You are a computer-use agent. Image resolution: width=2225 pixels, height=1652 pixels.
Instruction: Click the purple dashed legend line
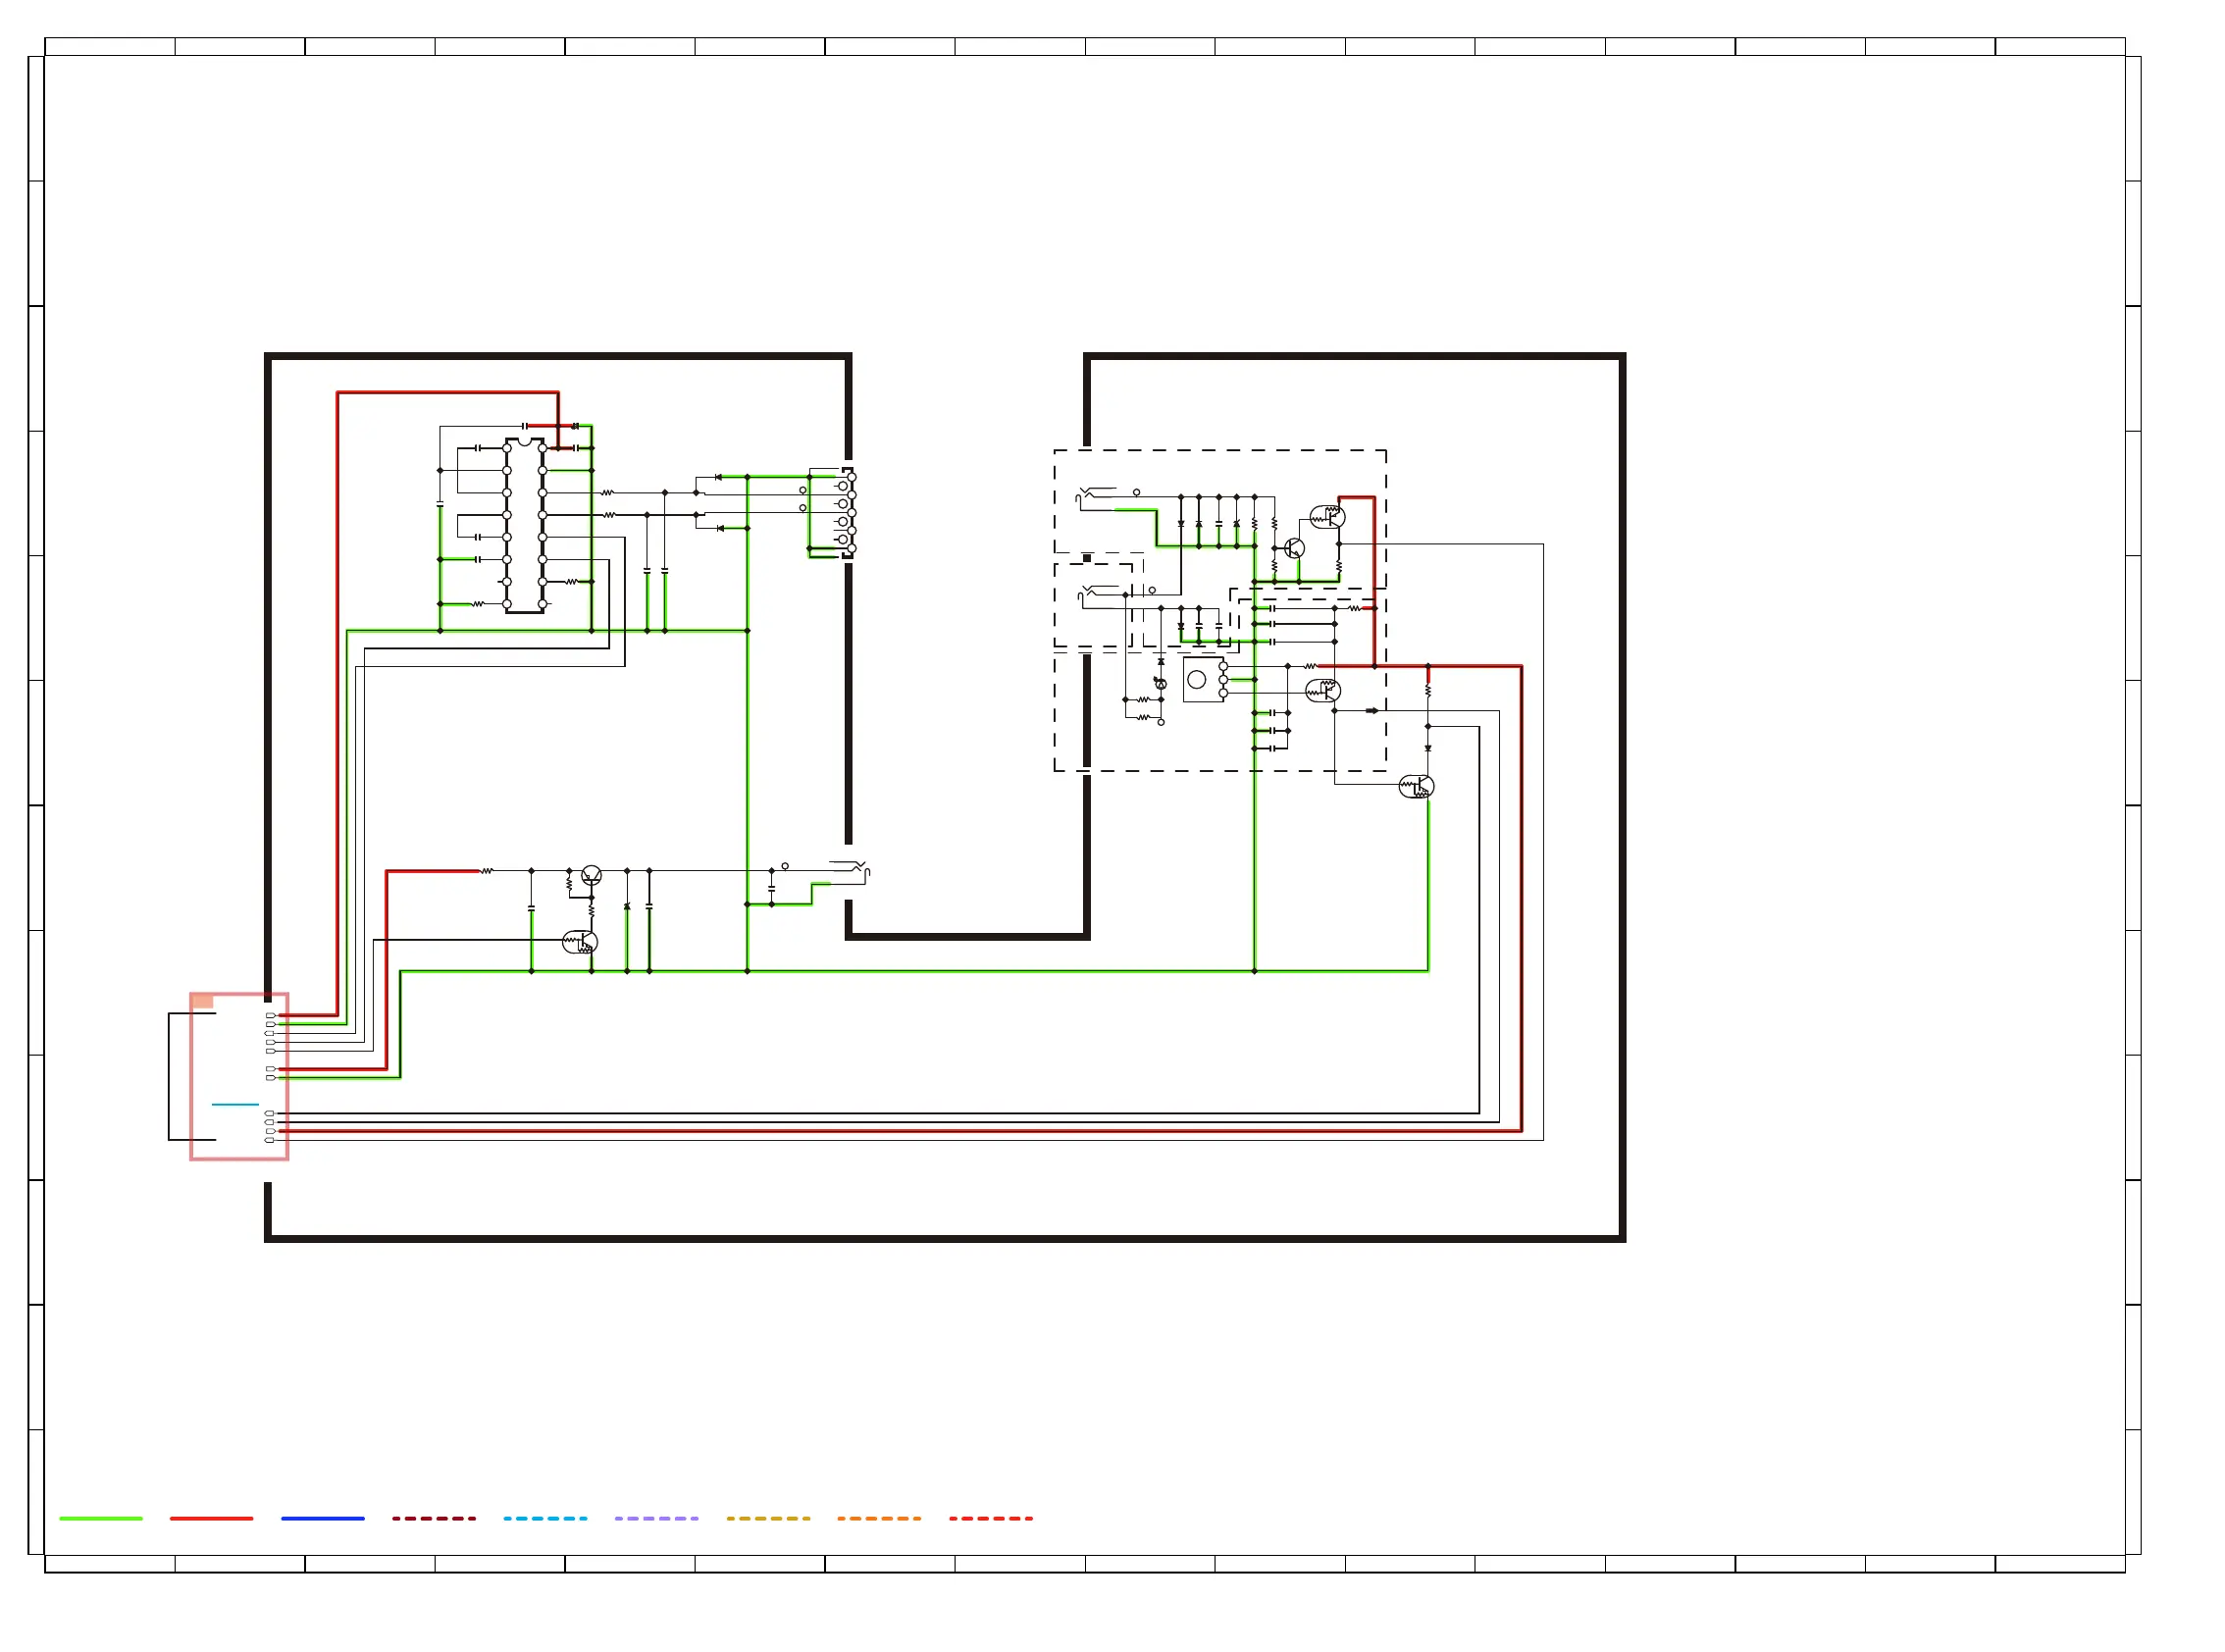656,1518
